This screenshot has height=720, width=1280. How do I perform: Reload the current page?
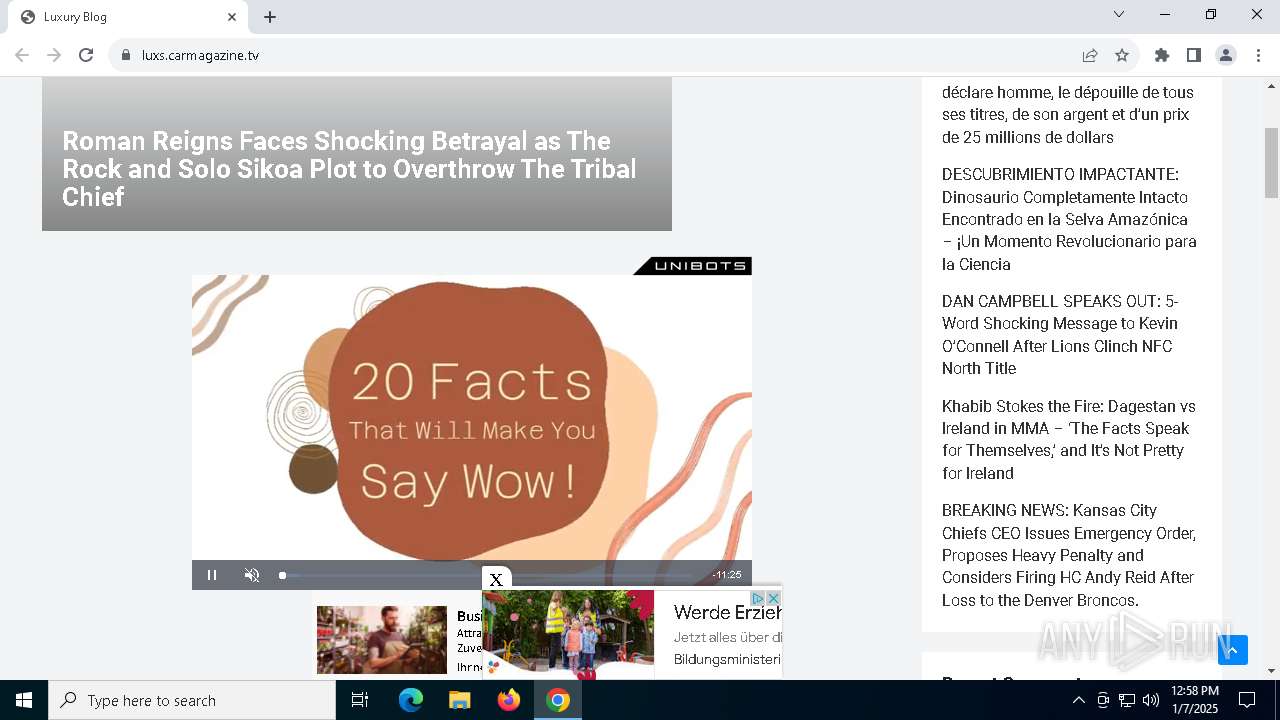pos(86,55)
